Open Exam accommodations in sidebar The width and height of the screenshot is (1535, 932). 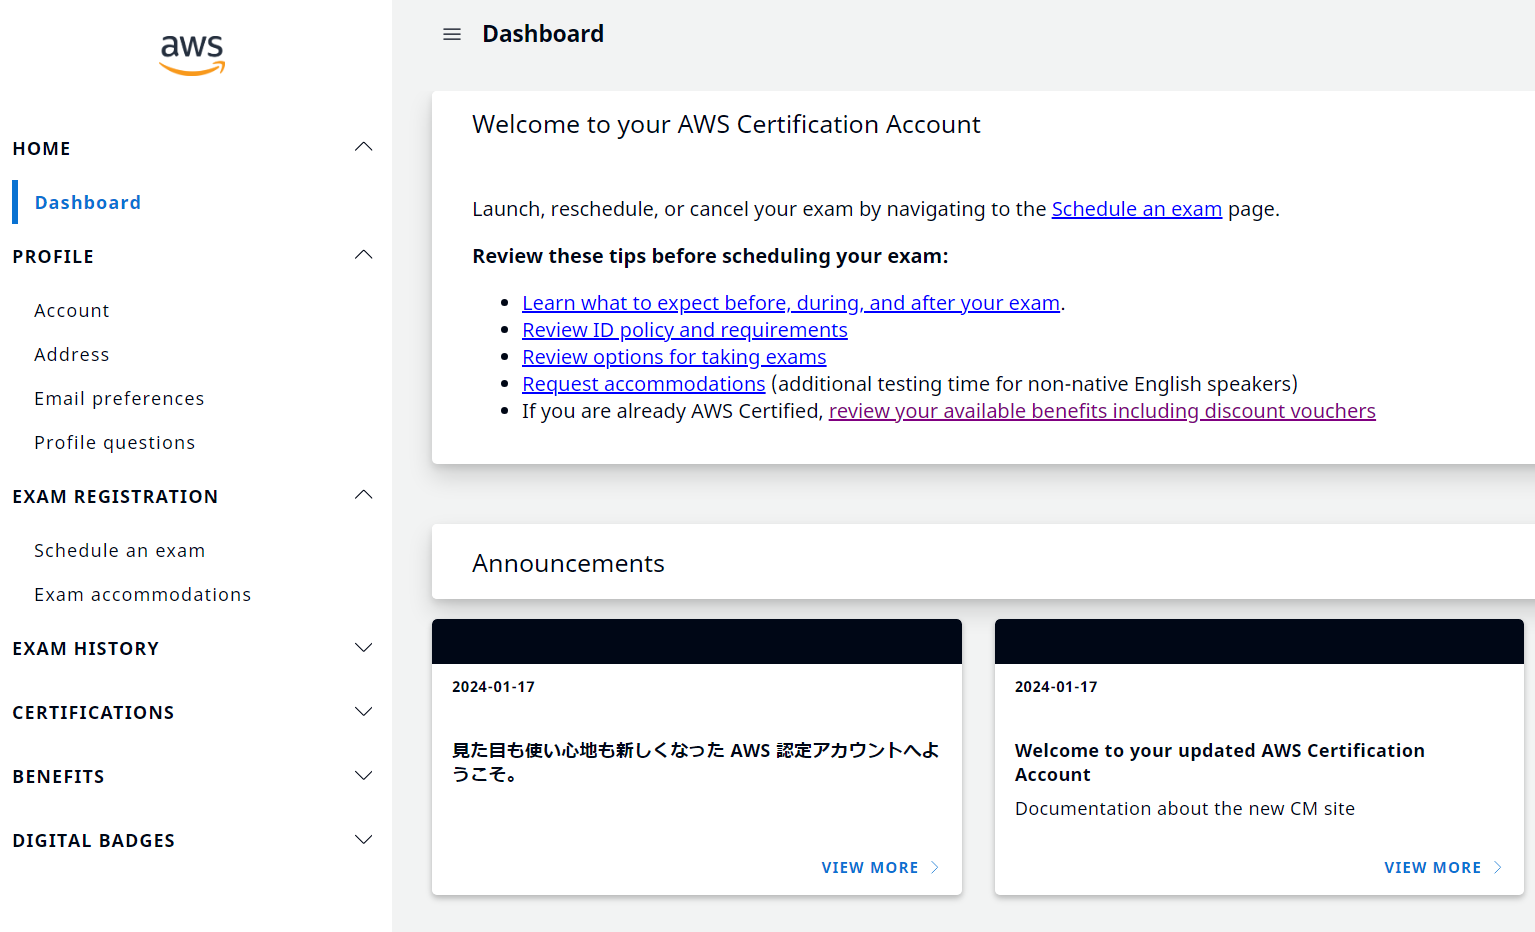coord(142,595)
